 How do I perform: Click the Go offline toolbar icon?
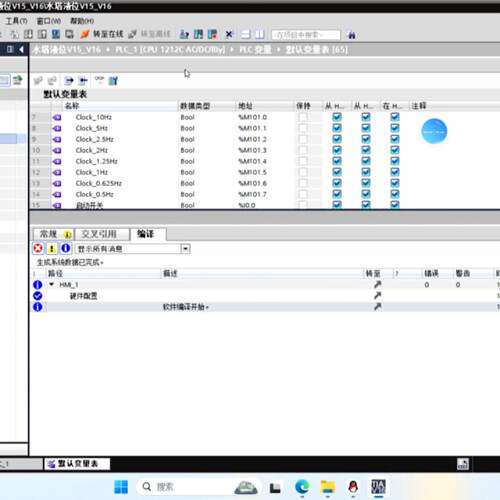[132, 34]
